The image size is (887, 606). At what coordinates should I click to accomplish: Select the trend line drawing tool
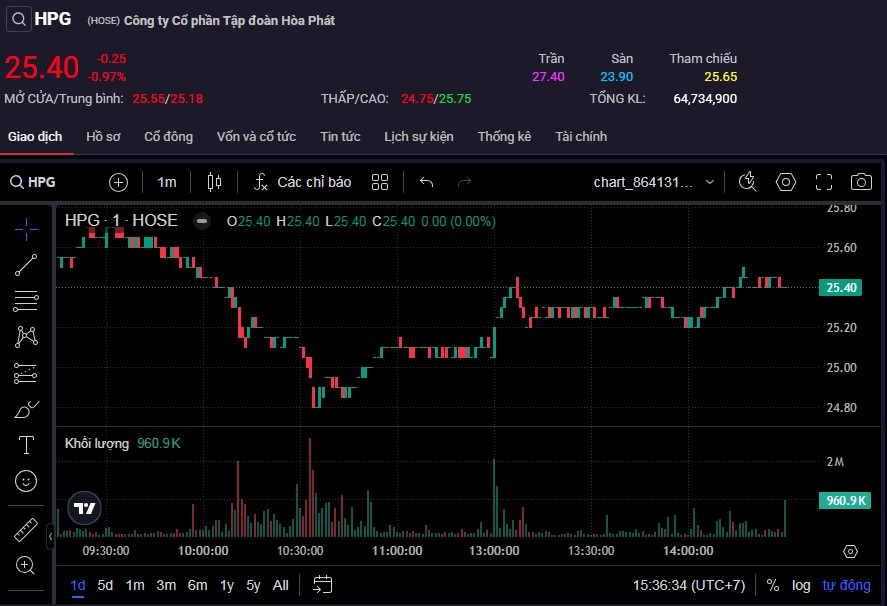27,265
